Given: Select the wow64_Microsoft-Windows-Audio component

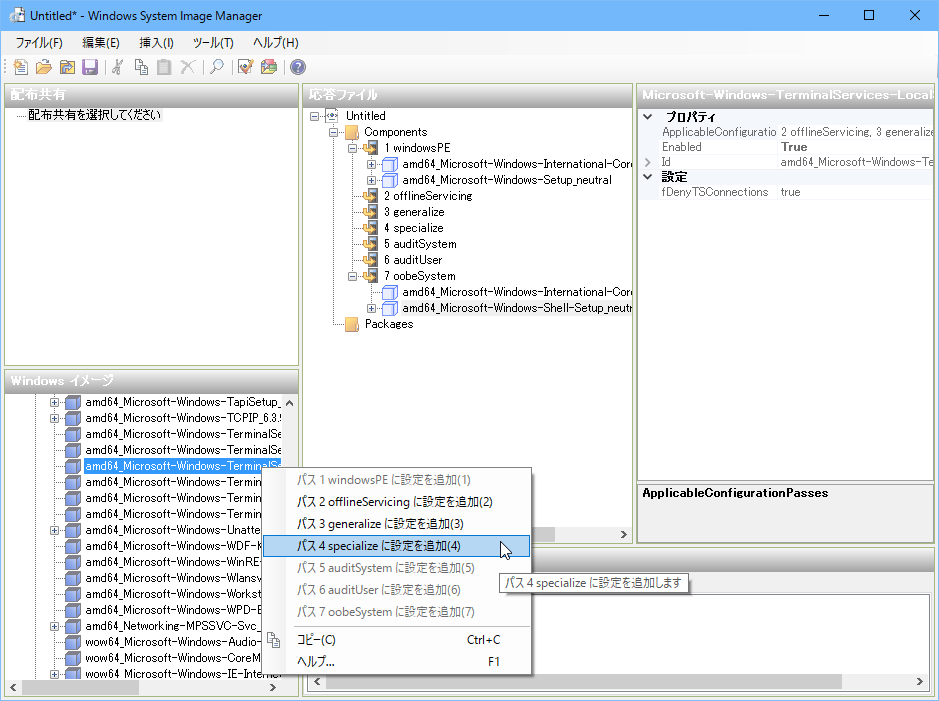Looking at the screenshot, I should (172, 642).
